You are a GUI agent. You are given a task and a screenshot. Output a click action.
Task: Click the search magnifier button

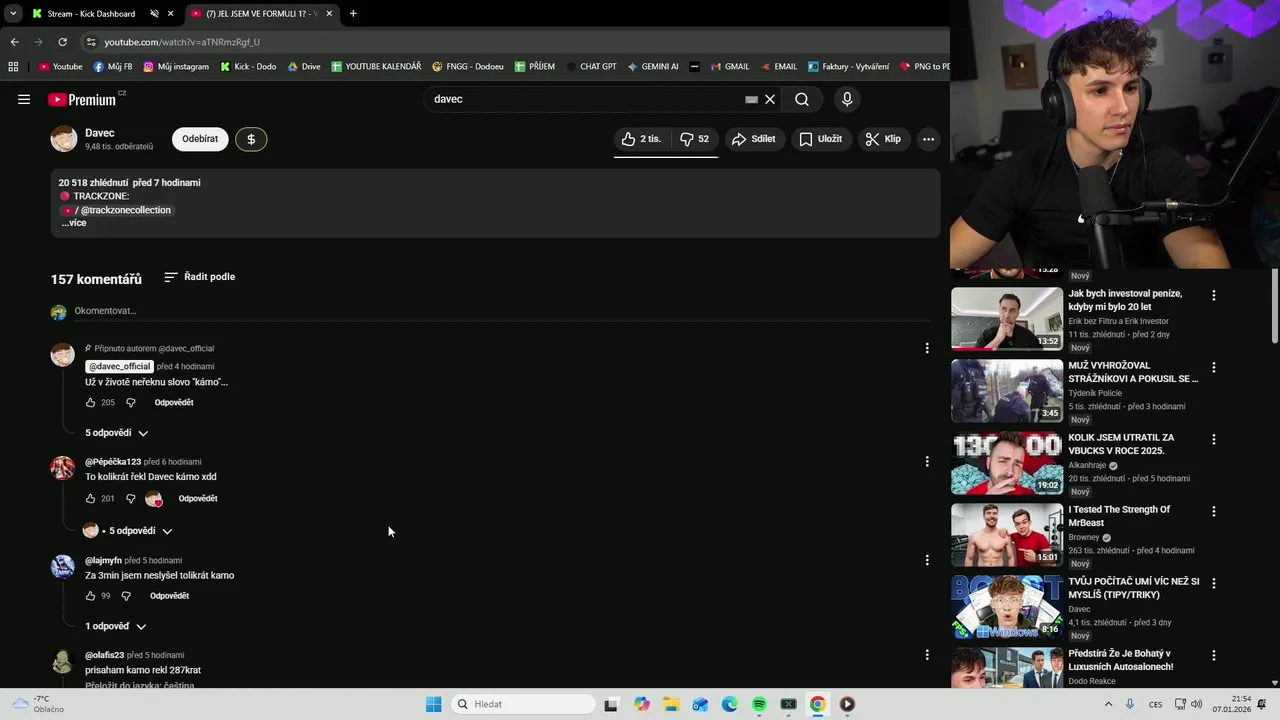click(x=802, y=99)
